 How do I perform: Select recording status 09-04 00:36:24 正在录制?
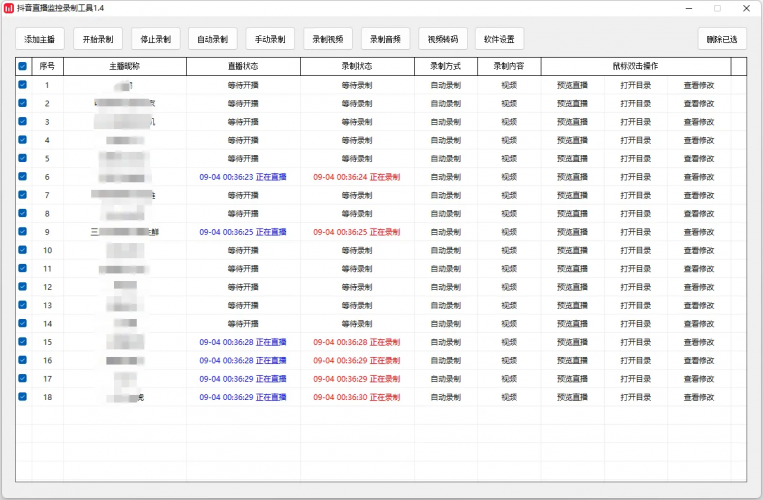coord(357,177)
